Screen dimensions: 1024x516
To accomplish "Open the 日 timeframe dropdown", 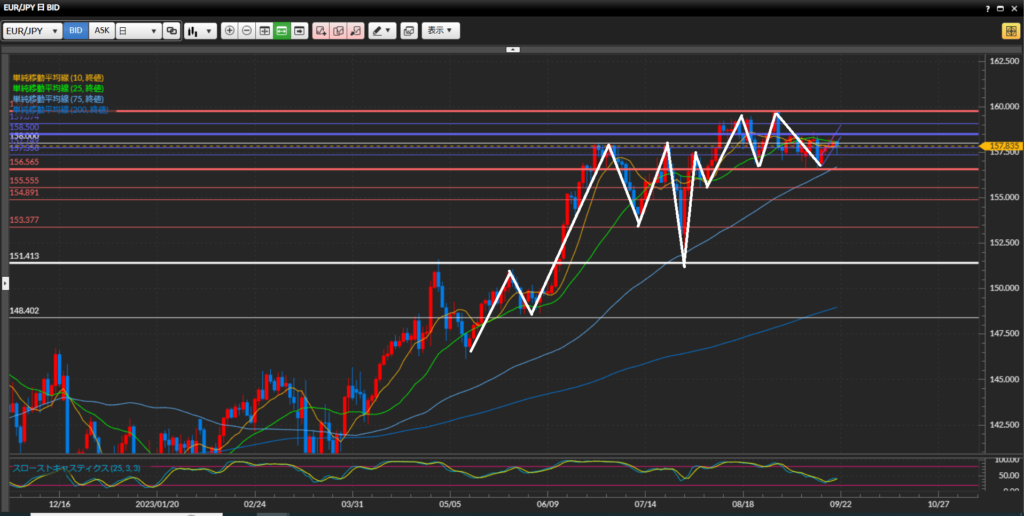I will pos(138,31).
